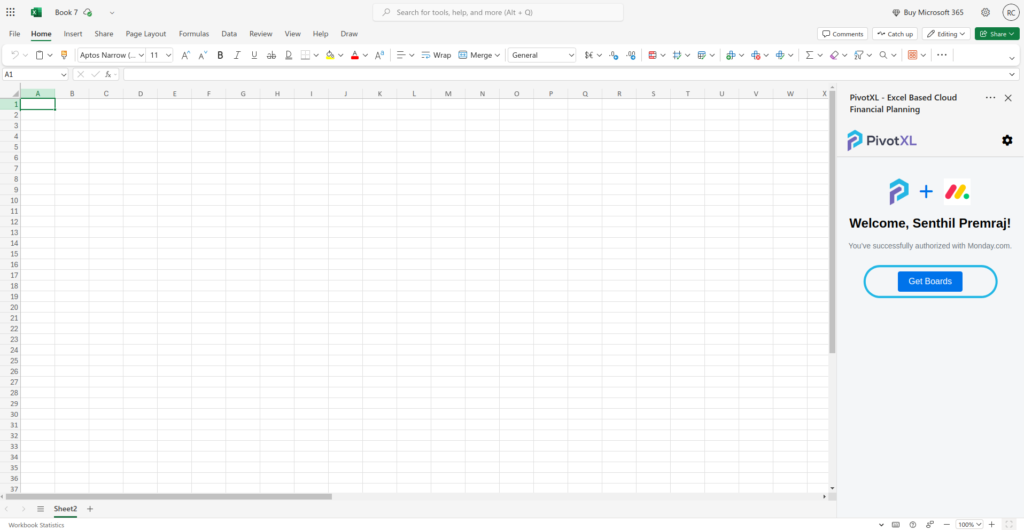
Task: Apply the yellow fill color bucket
Action: pos(330,55)
